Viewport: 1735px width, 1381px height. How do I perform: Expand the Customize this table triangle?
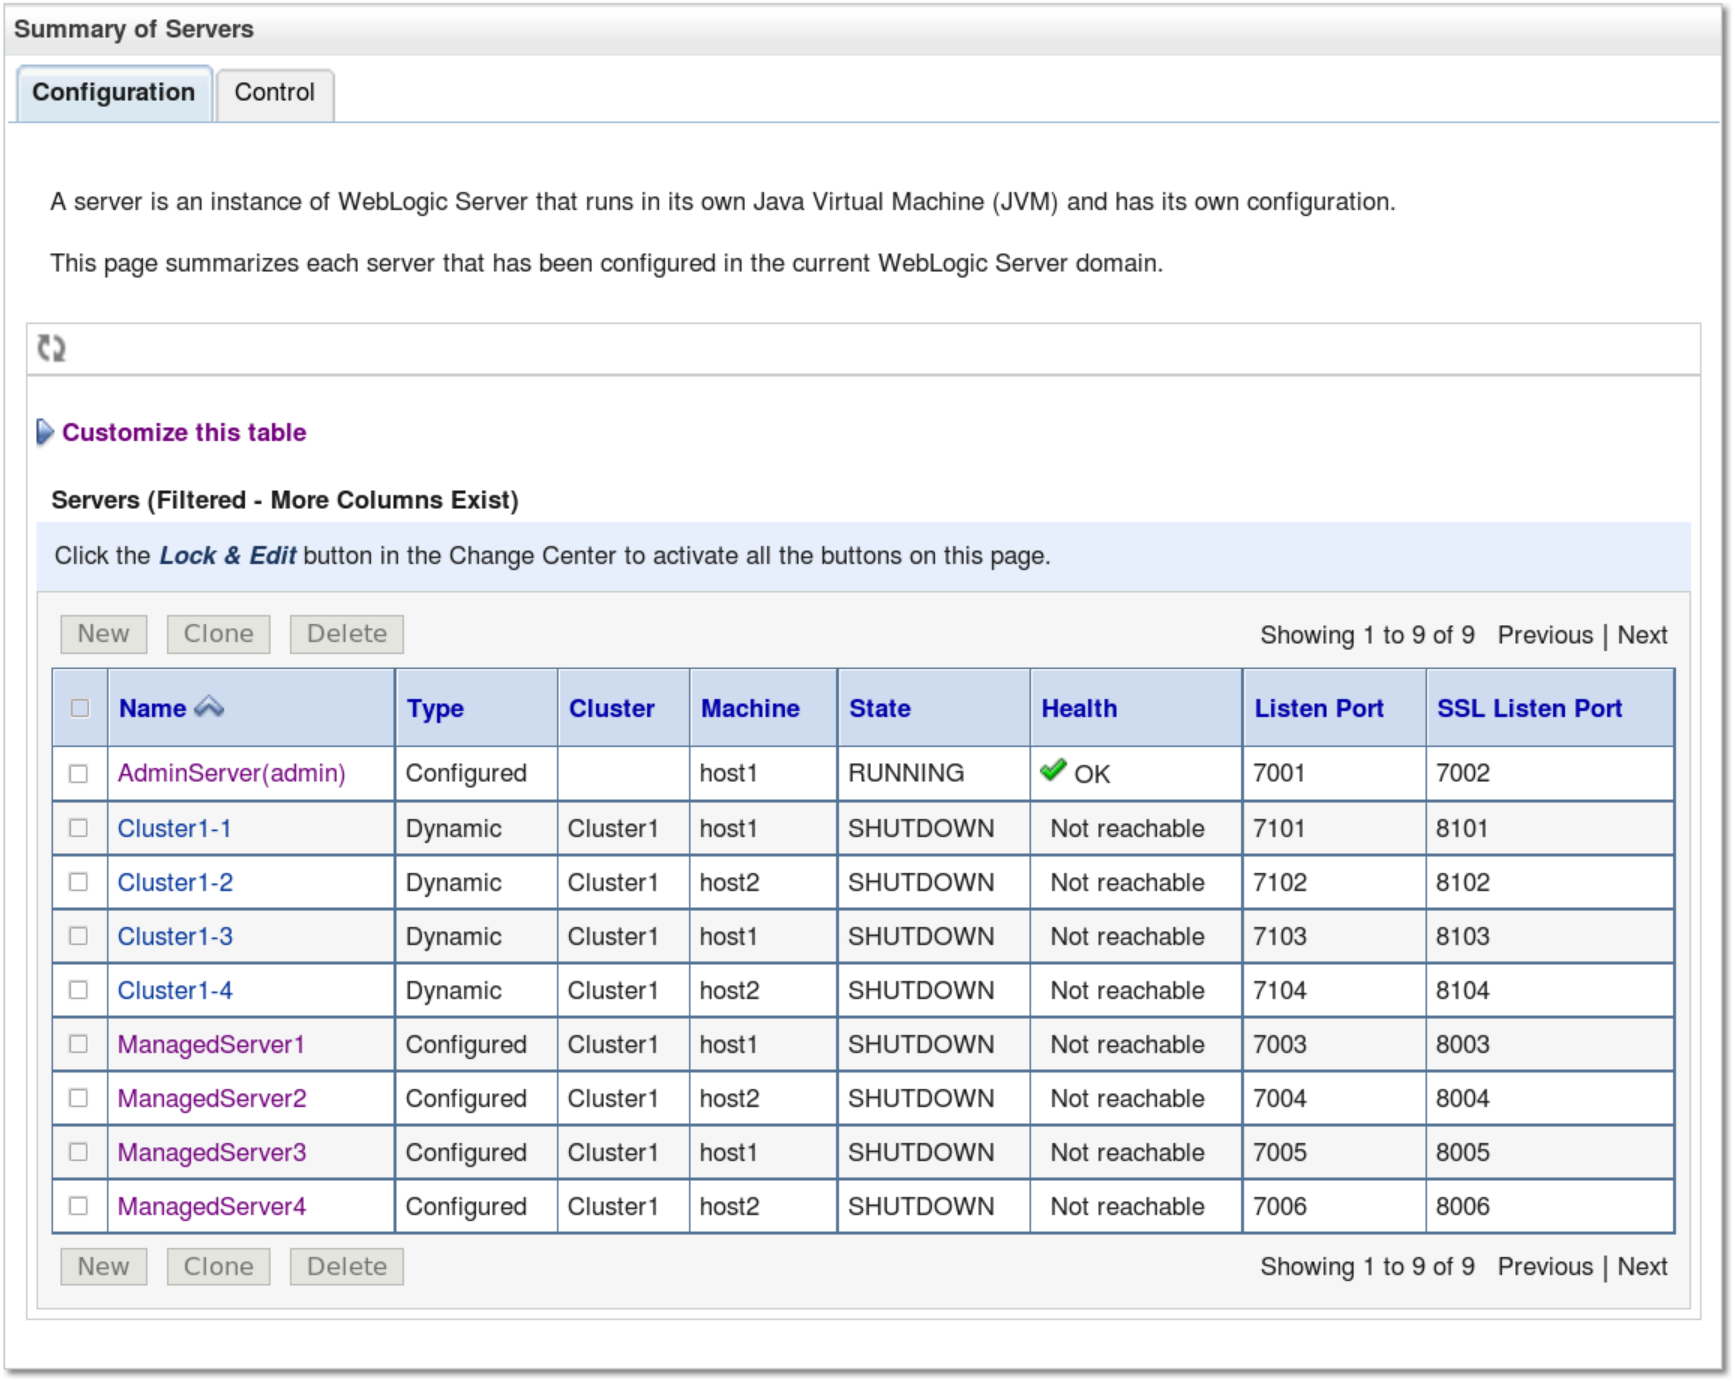pyautogui.click(x=45, y=432)
